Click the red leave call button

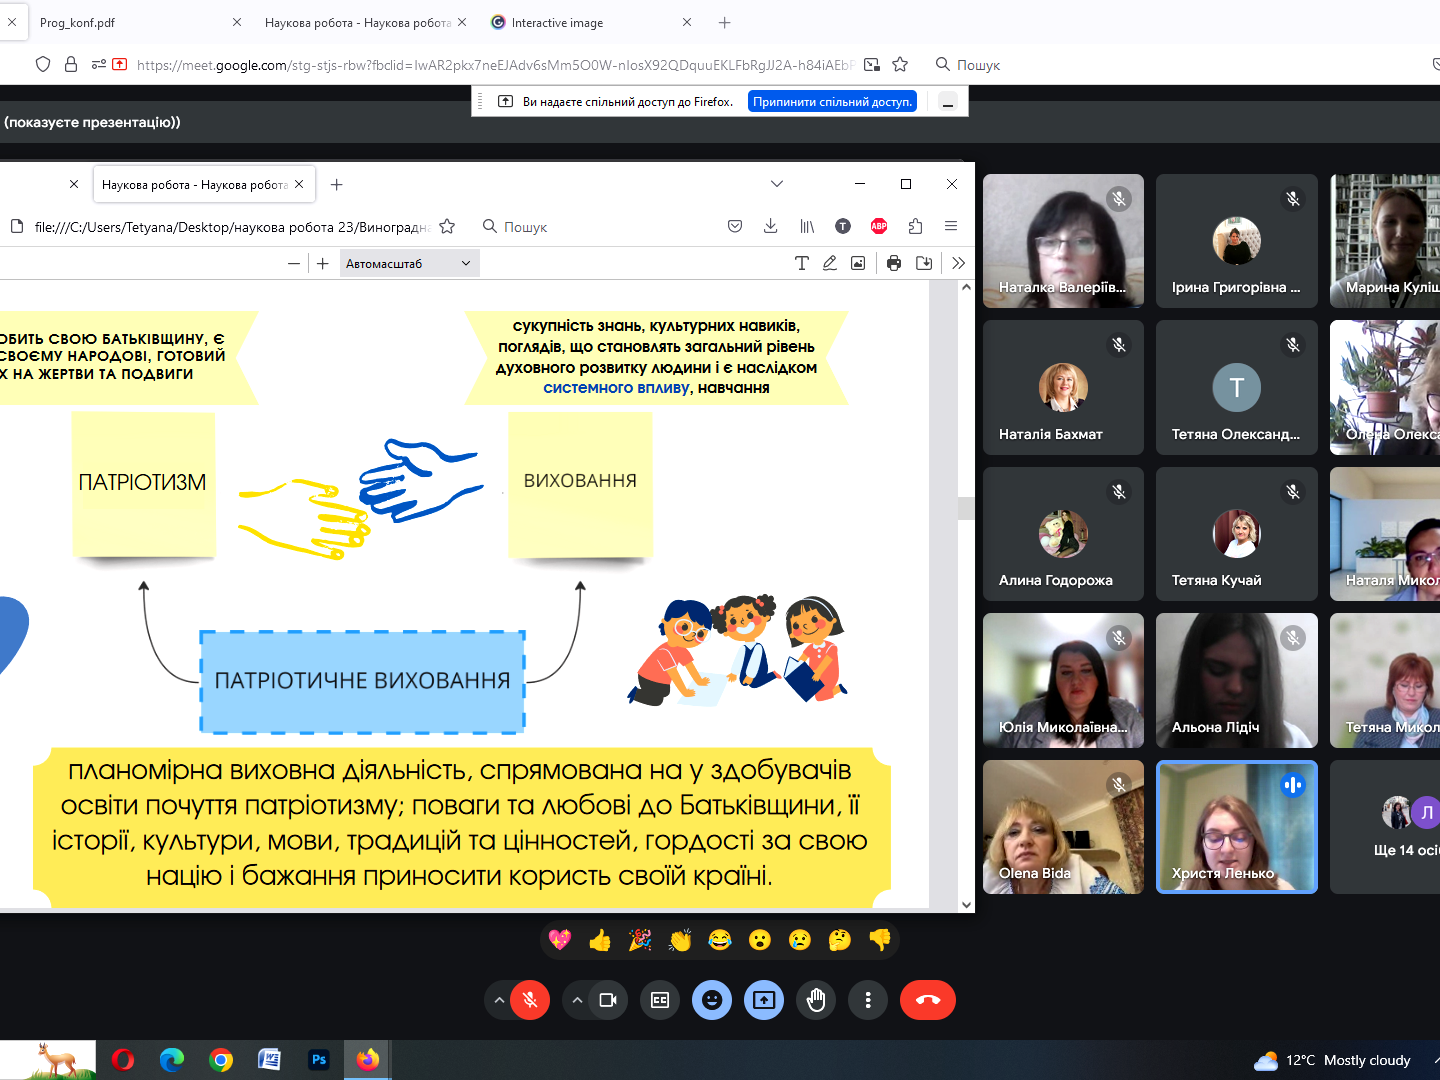927,1000
